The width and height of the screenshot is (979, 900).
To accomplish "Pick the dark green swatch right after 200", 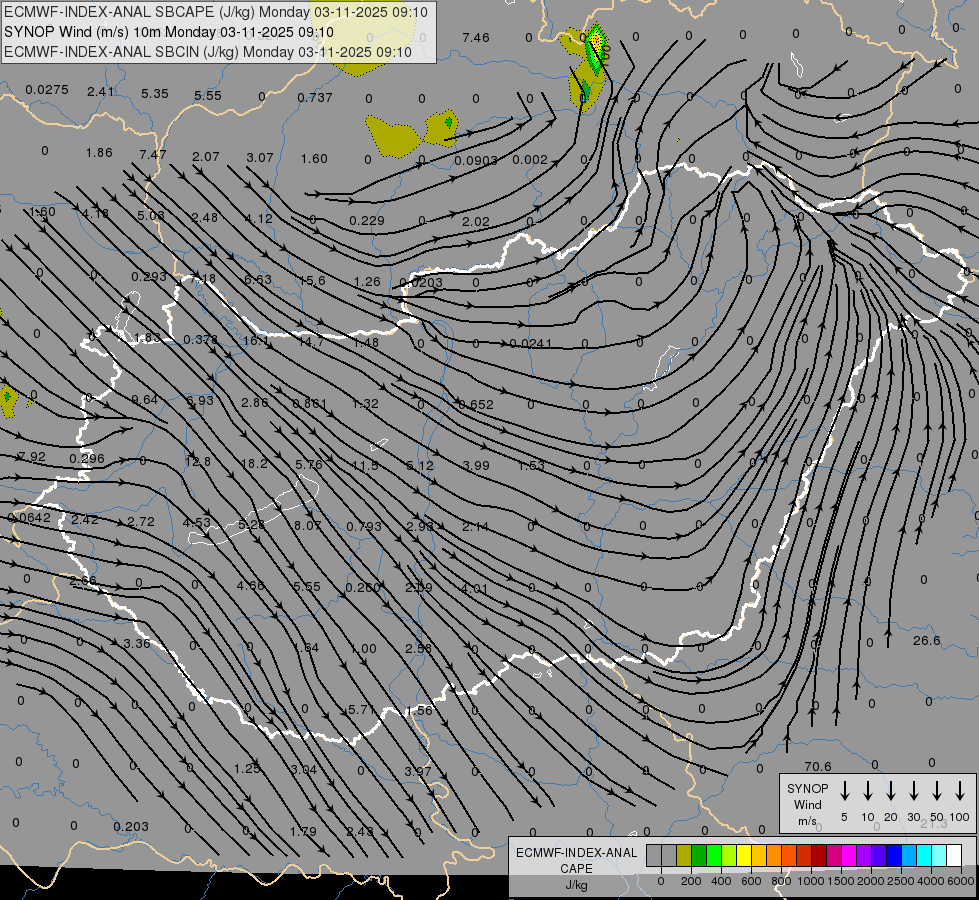I will click(x=699, y=856).
